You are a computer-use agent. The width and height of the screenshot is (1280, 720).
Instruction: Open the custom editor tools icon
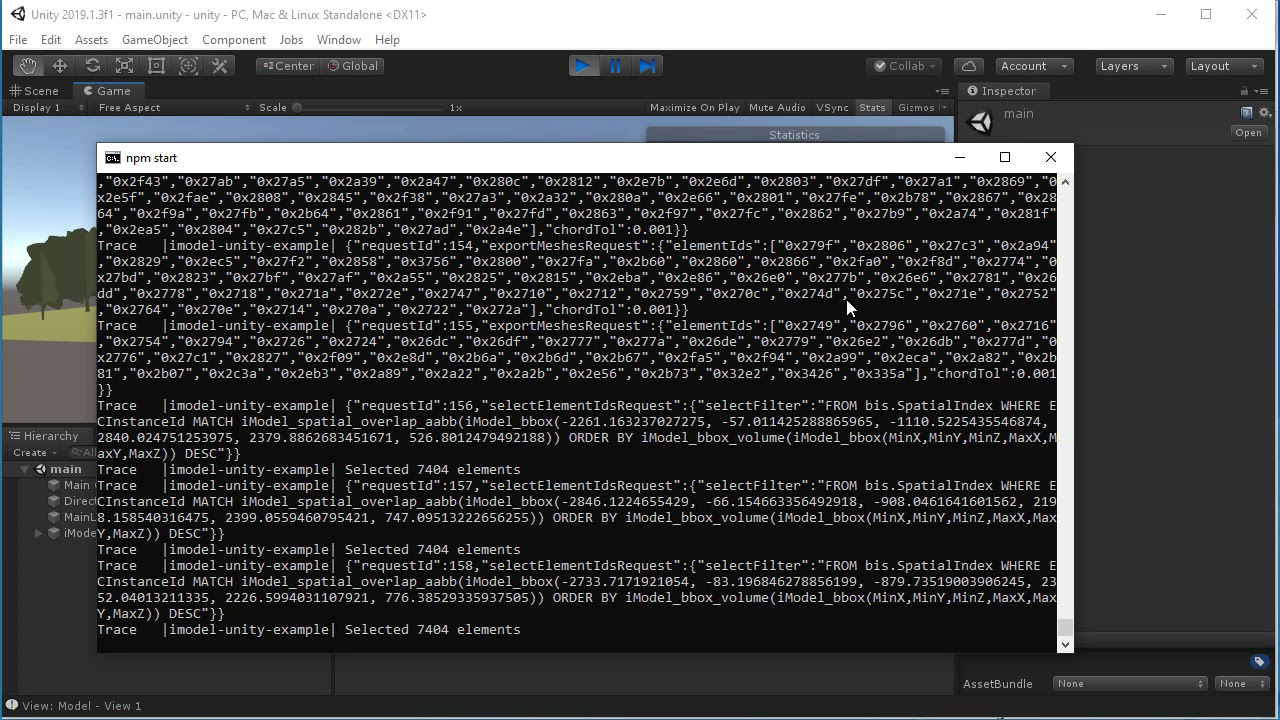coord(220,66)
